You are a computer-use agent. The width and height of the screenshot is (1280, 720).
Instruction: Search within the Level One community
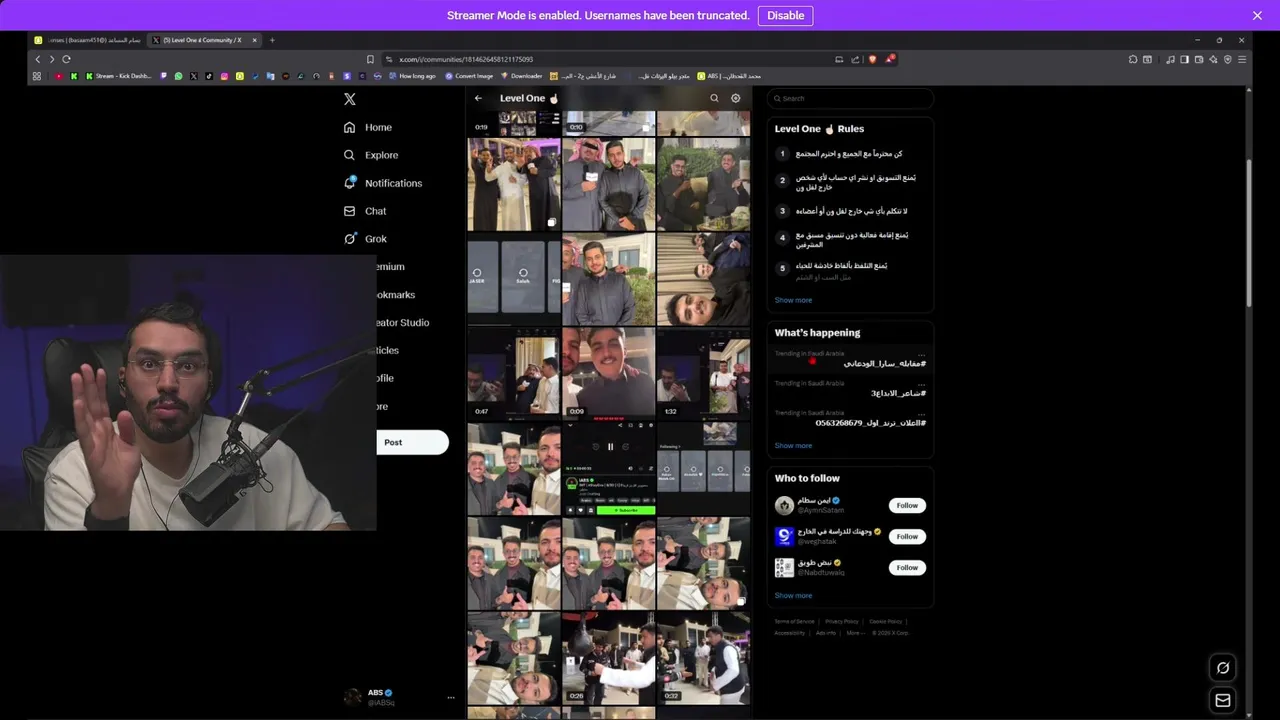(714, 98)
